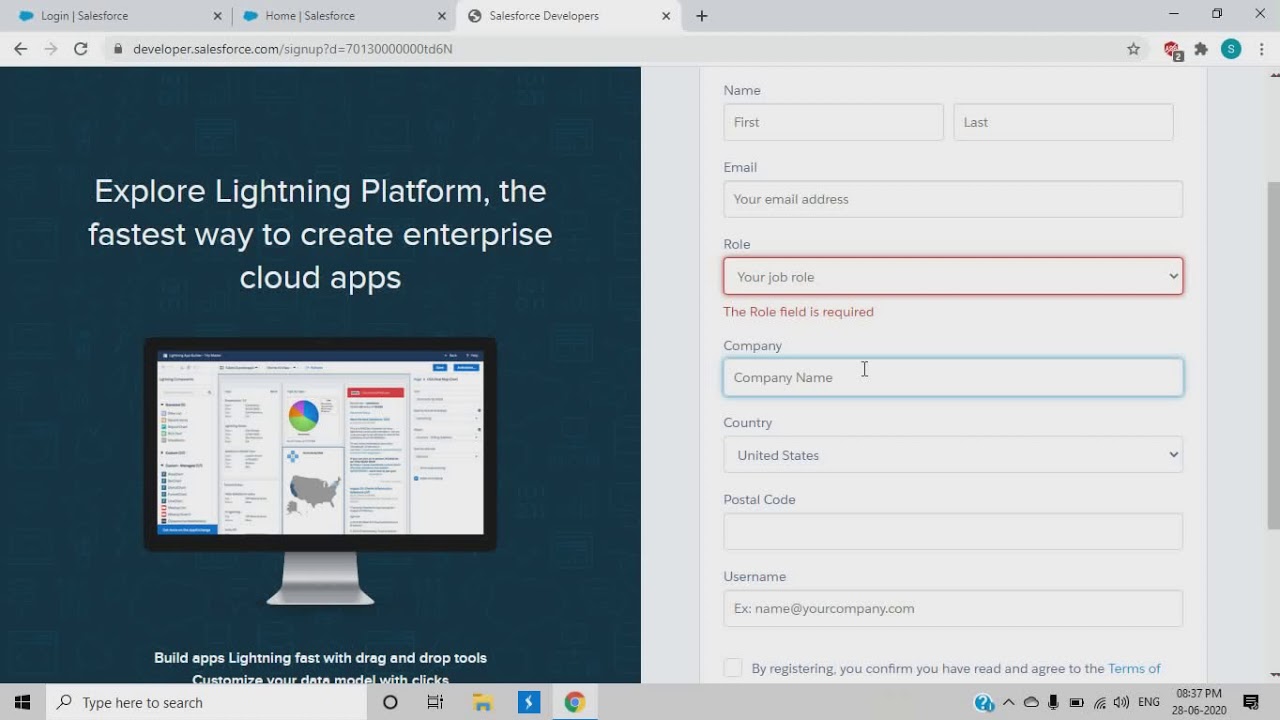This screenshot has width=1280, height=720.
Task: Open the red ad-blocker extension icon
Action: tap(1172, 49)
